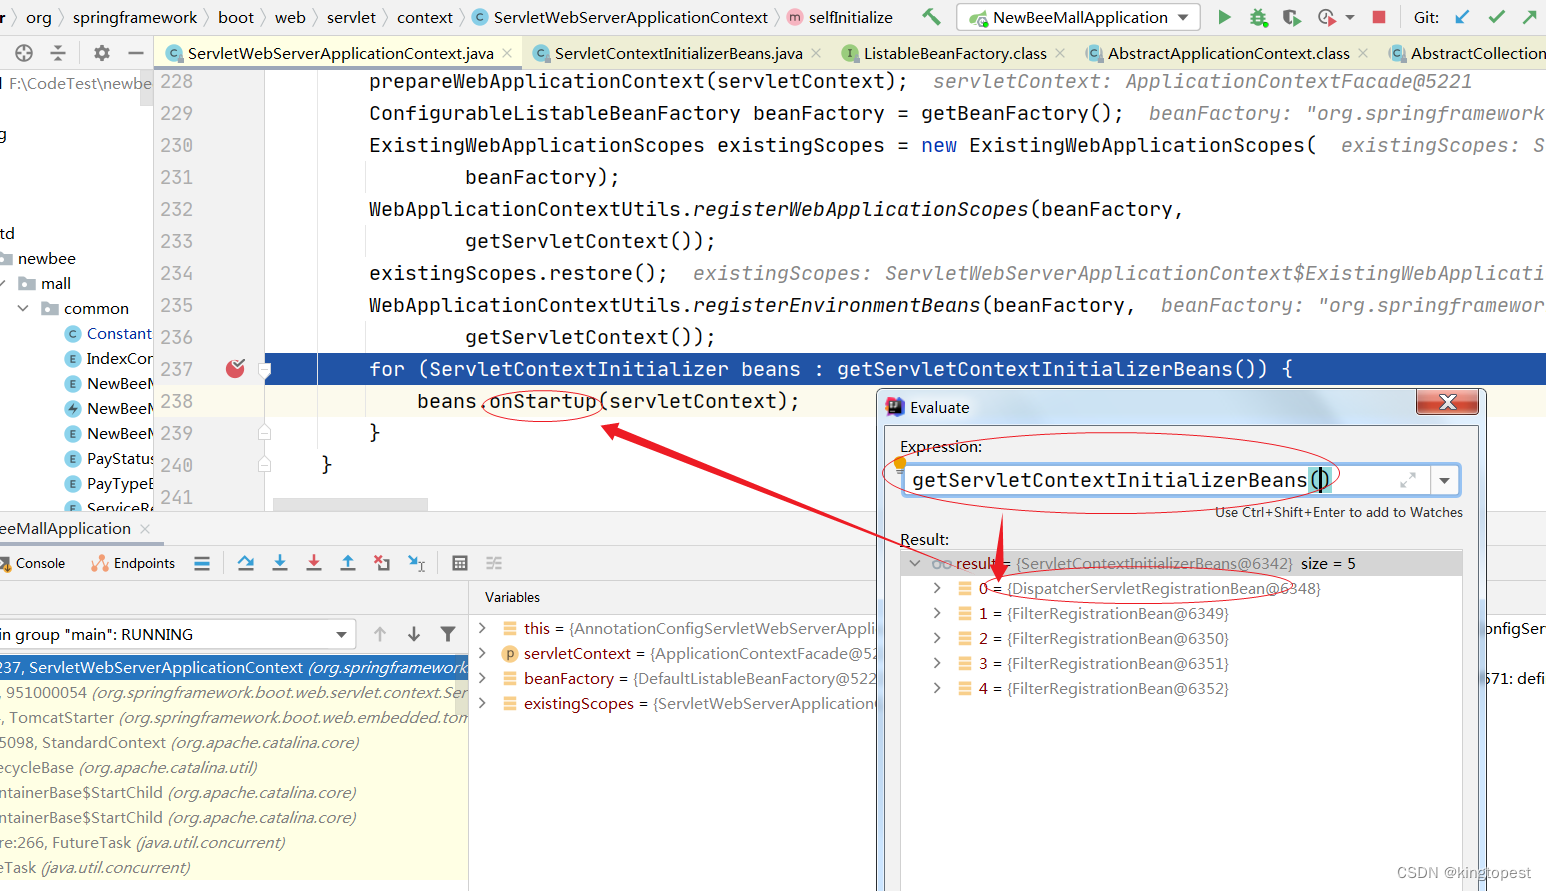Force step into with red arrow icon
The image size is (1546, 891).
pos(314,563)
